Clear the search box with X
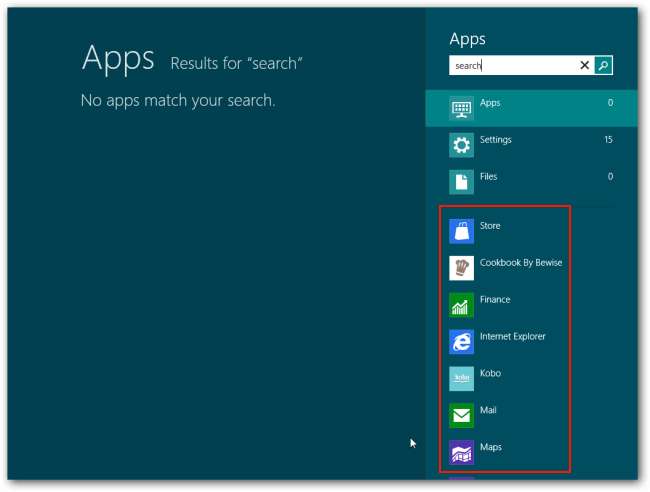The image size is (650, 492). coord(585,65)
